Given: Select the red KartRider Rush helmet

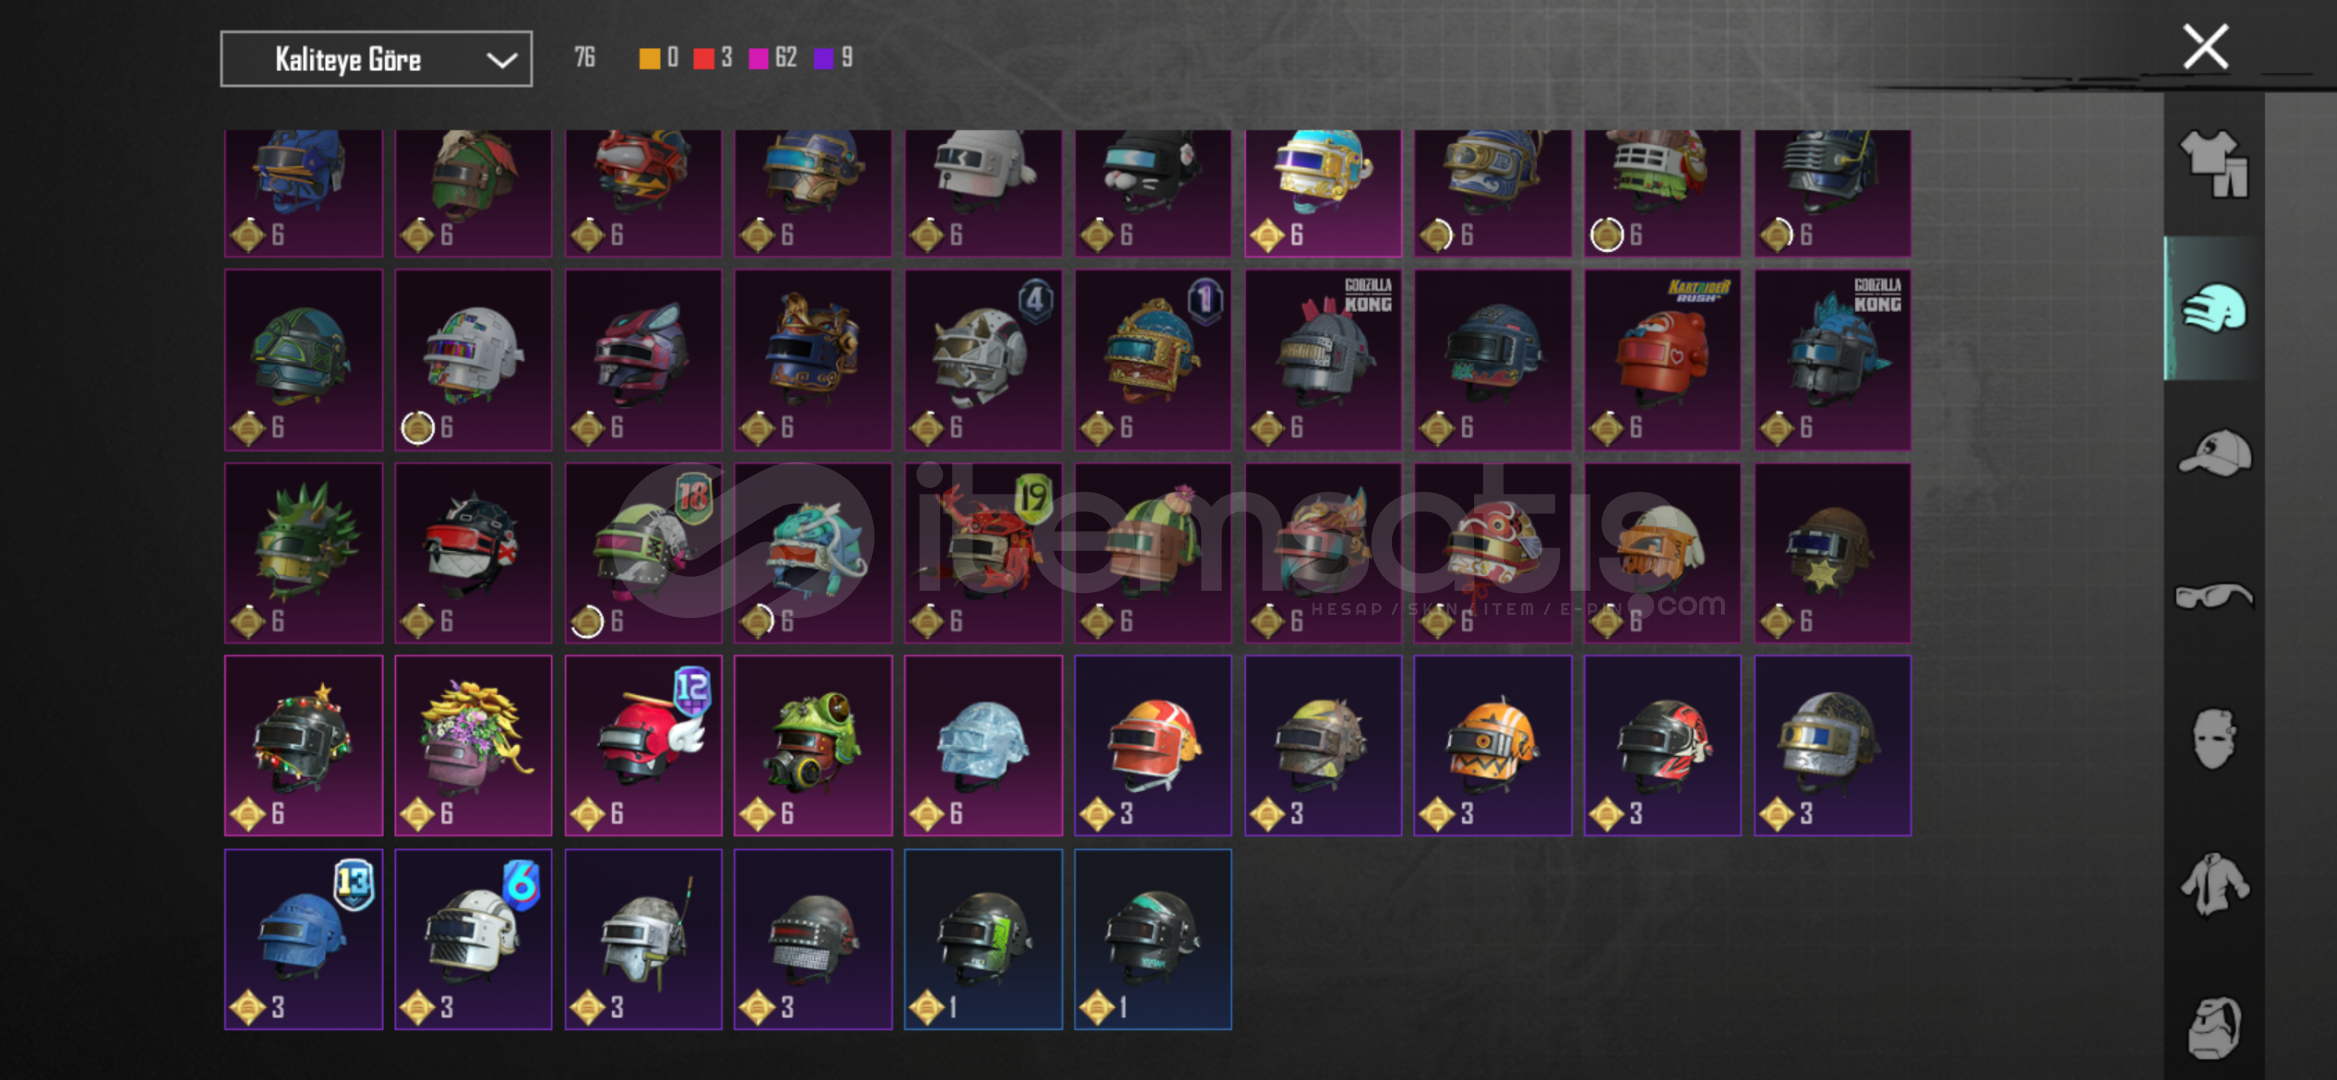Looking at the screenshot, I should [x=1663, y=360].
